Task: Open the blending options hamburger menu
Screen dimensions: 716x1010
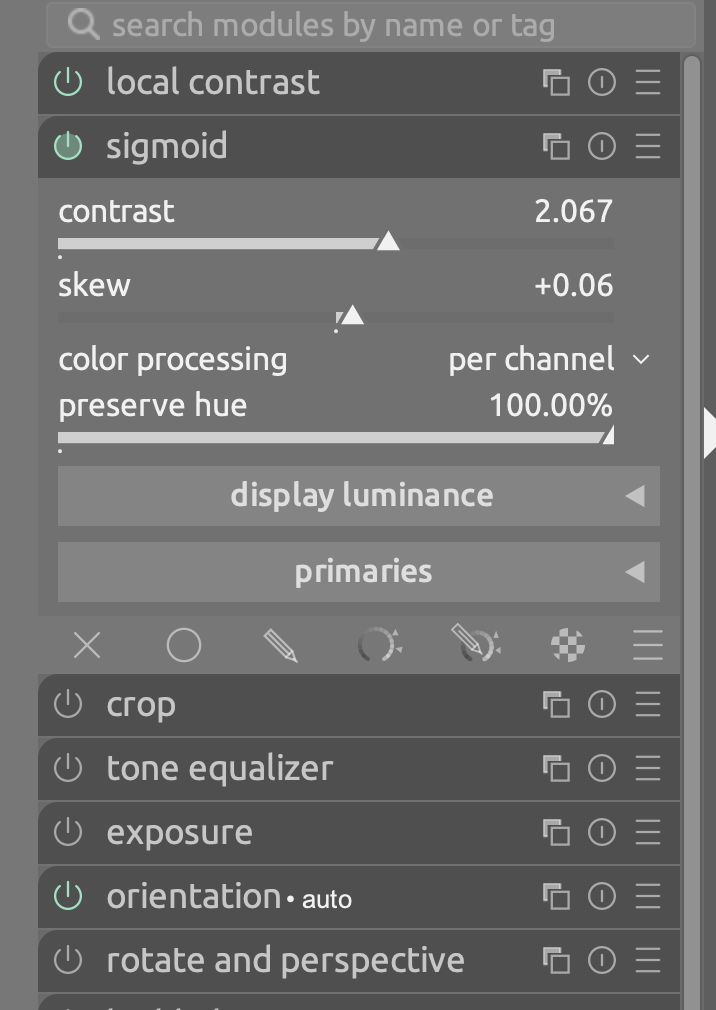Action: pyautogui.click(x=648, y=646)
